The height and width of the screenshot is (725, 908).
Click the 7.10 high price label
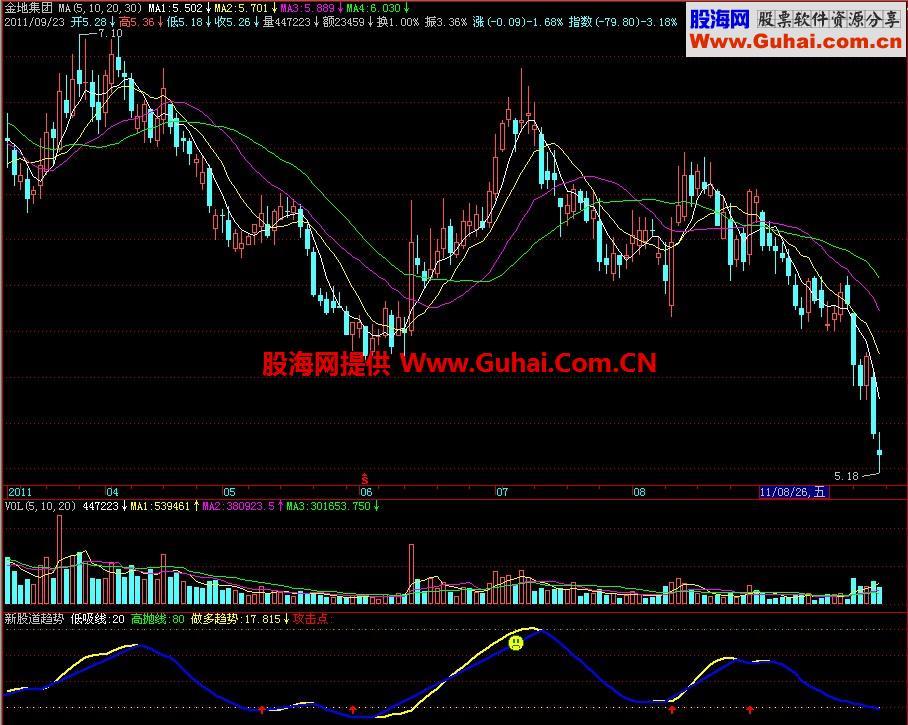pyautogui.click(x=111, y=34)
